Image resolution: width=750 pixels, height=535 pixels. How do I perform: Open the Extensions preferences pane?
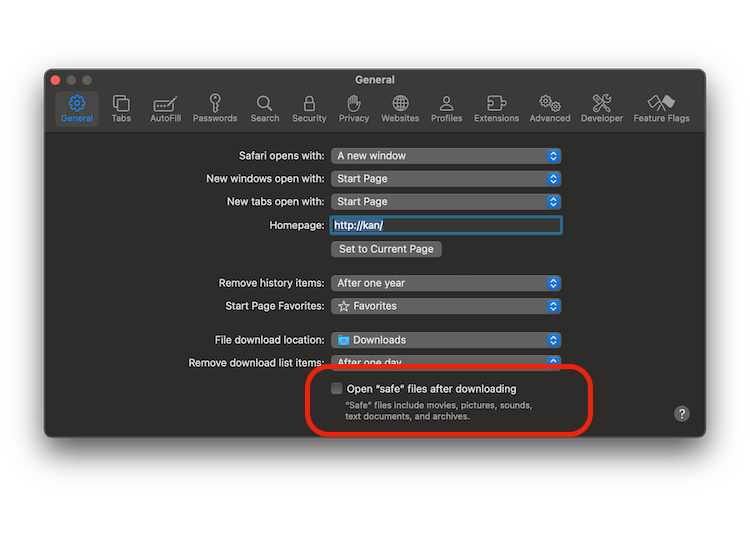click(x=496, y=108)
